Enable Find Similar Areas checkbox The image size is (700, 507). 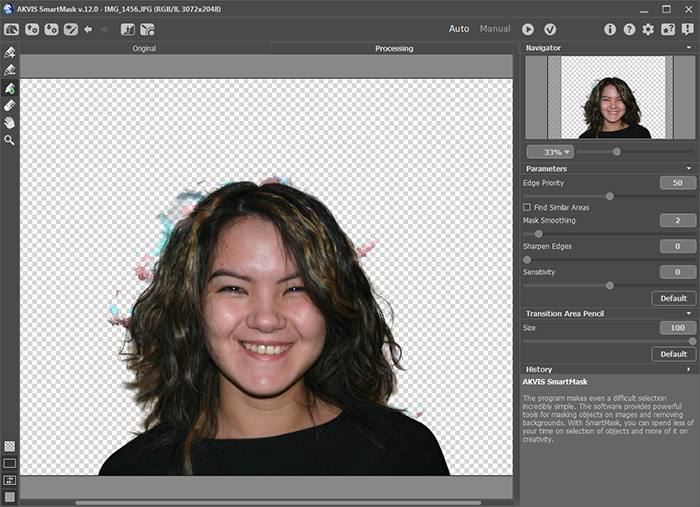click(528, 207)
